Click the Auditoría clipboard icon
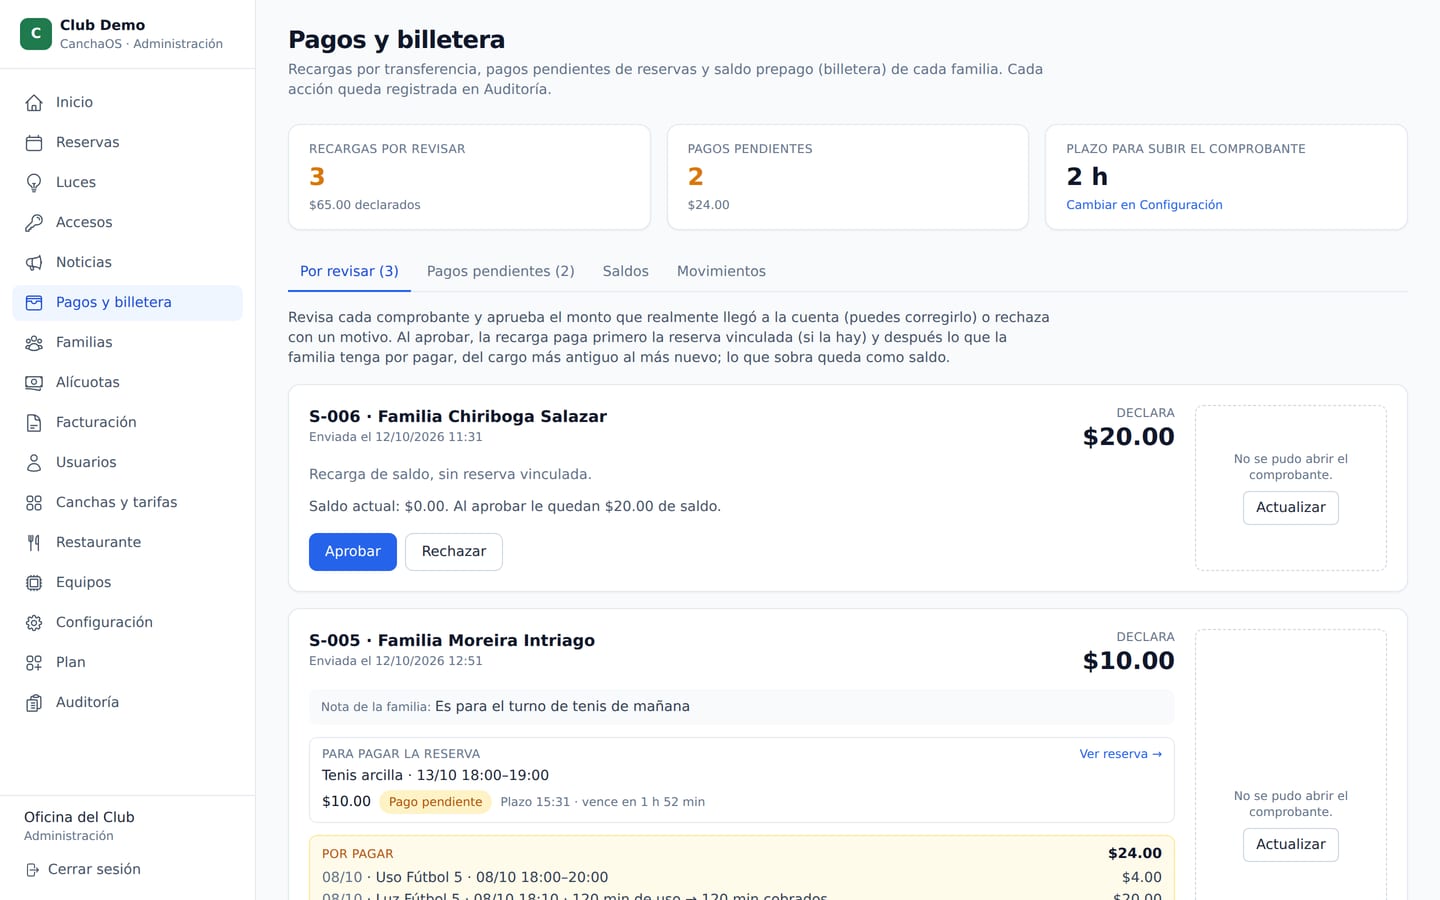The height and width of the screenshot is (900, 1440). pyautogui.click(x=34, y=702)
